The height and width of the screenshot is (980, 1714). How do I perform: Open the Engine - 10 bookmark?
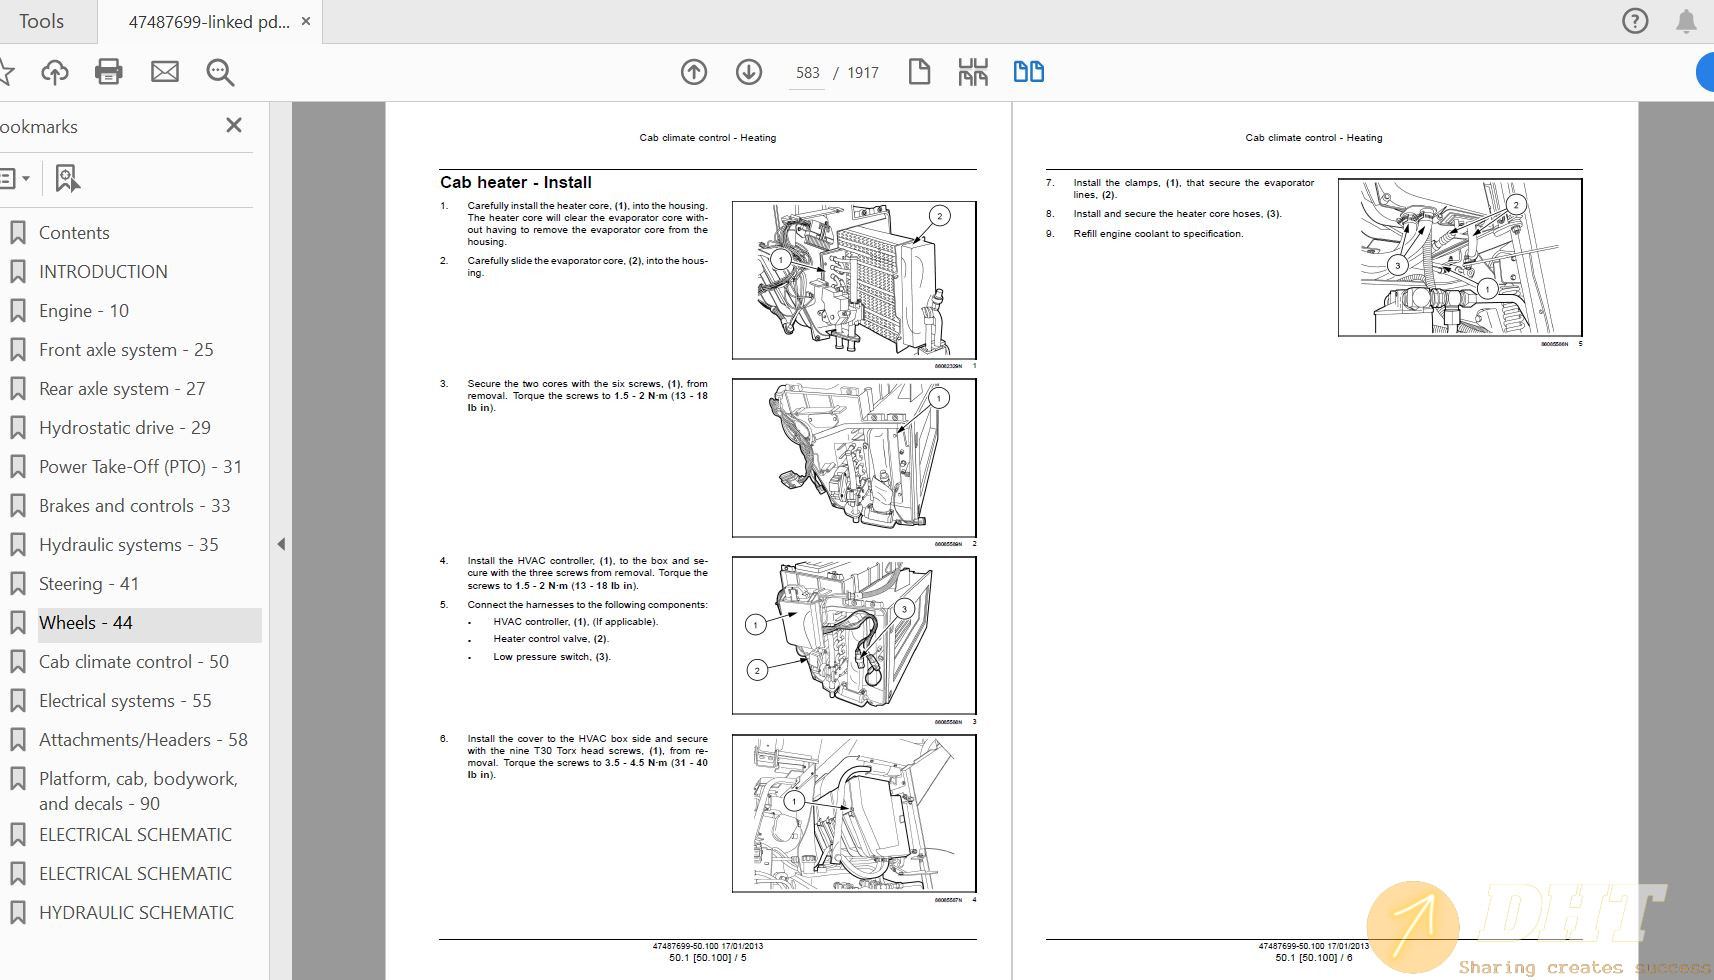pyautogui.click(x=84, y=311)
